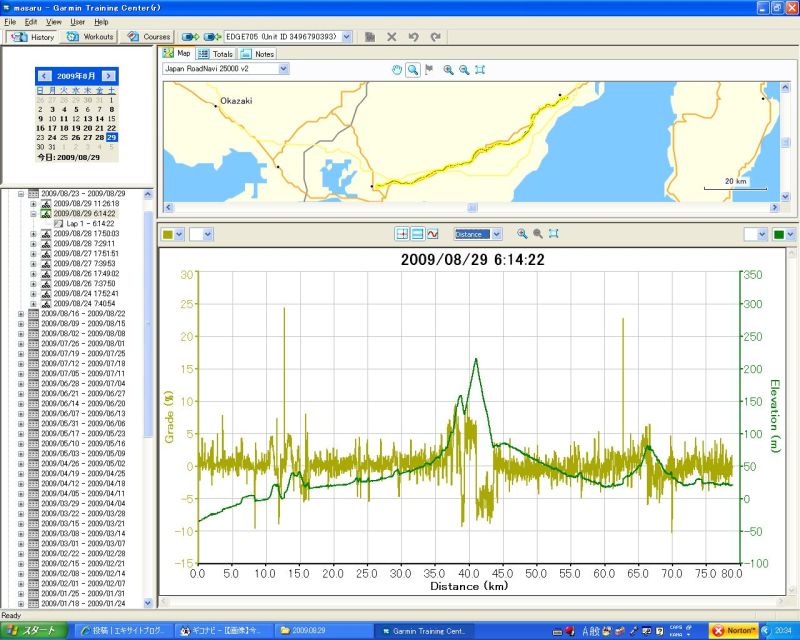Fit the map to the track

[x=480, y=70]
